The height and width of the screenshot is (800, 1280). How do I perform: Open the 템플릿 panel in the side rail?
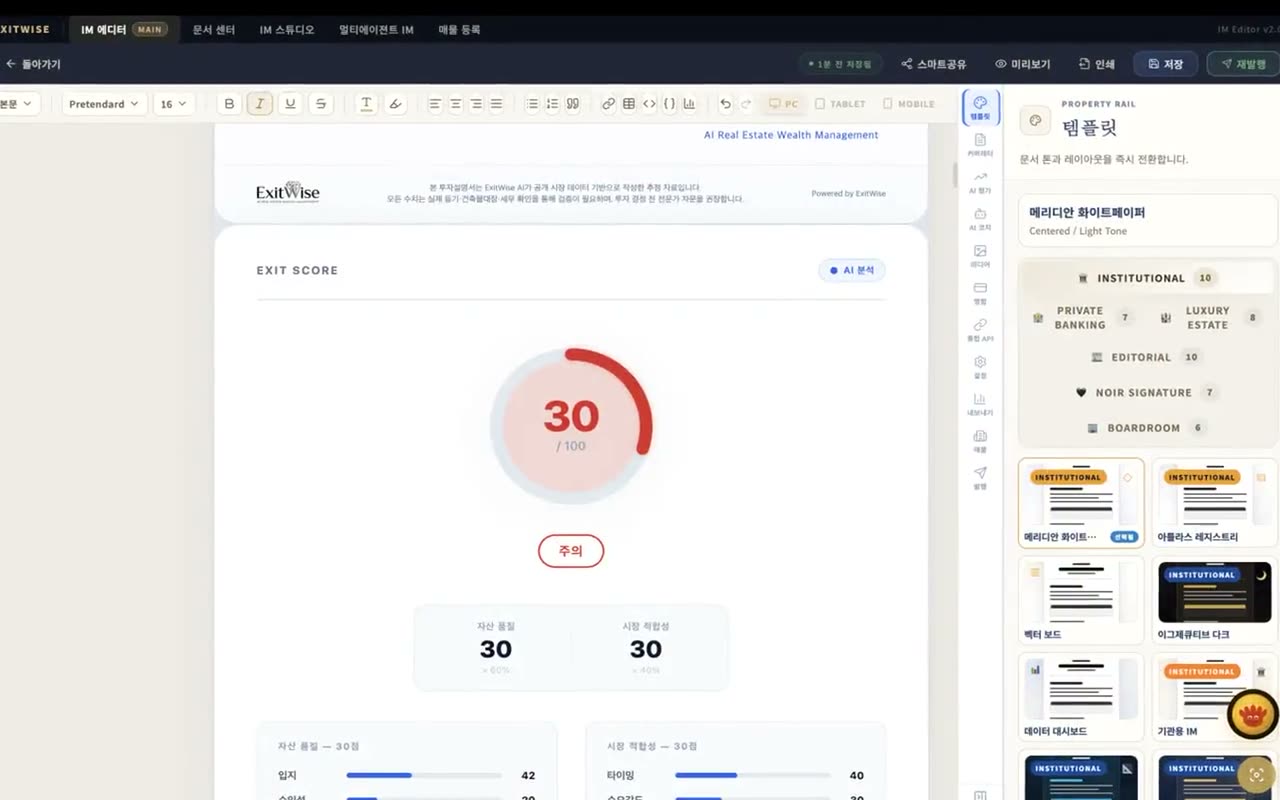point(980,108)
